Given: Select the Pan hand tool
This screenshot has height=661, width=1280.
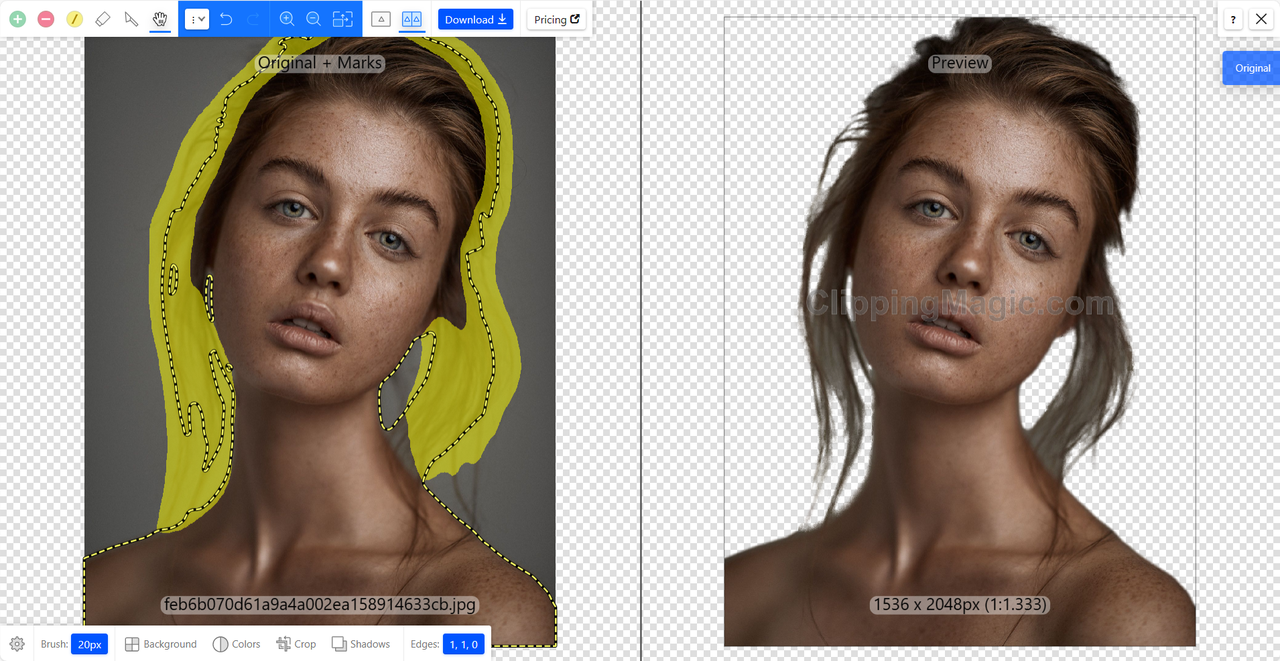Looking at the screenshot, I should [160, 19].
